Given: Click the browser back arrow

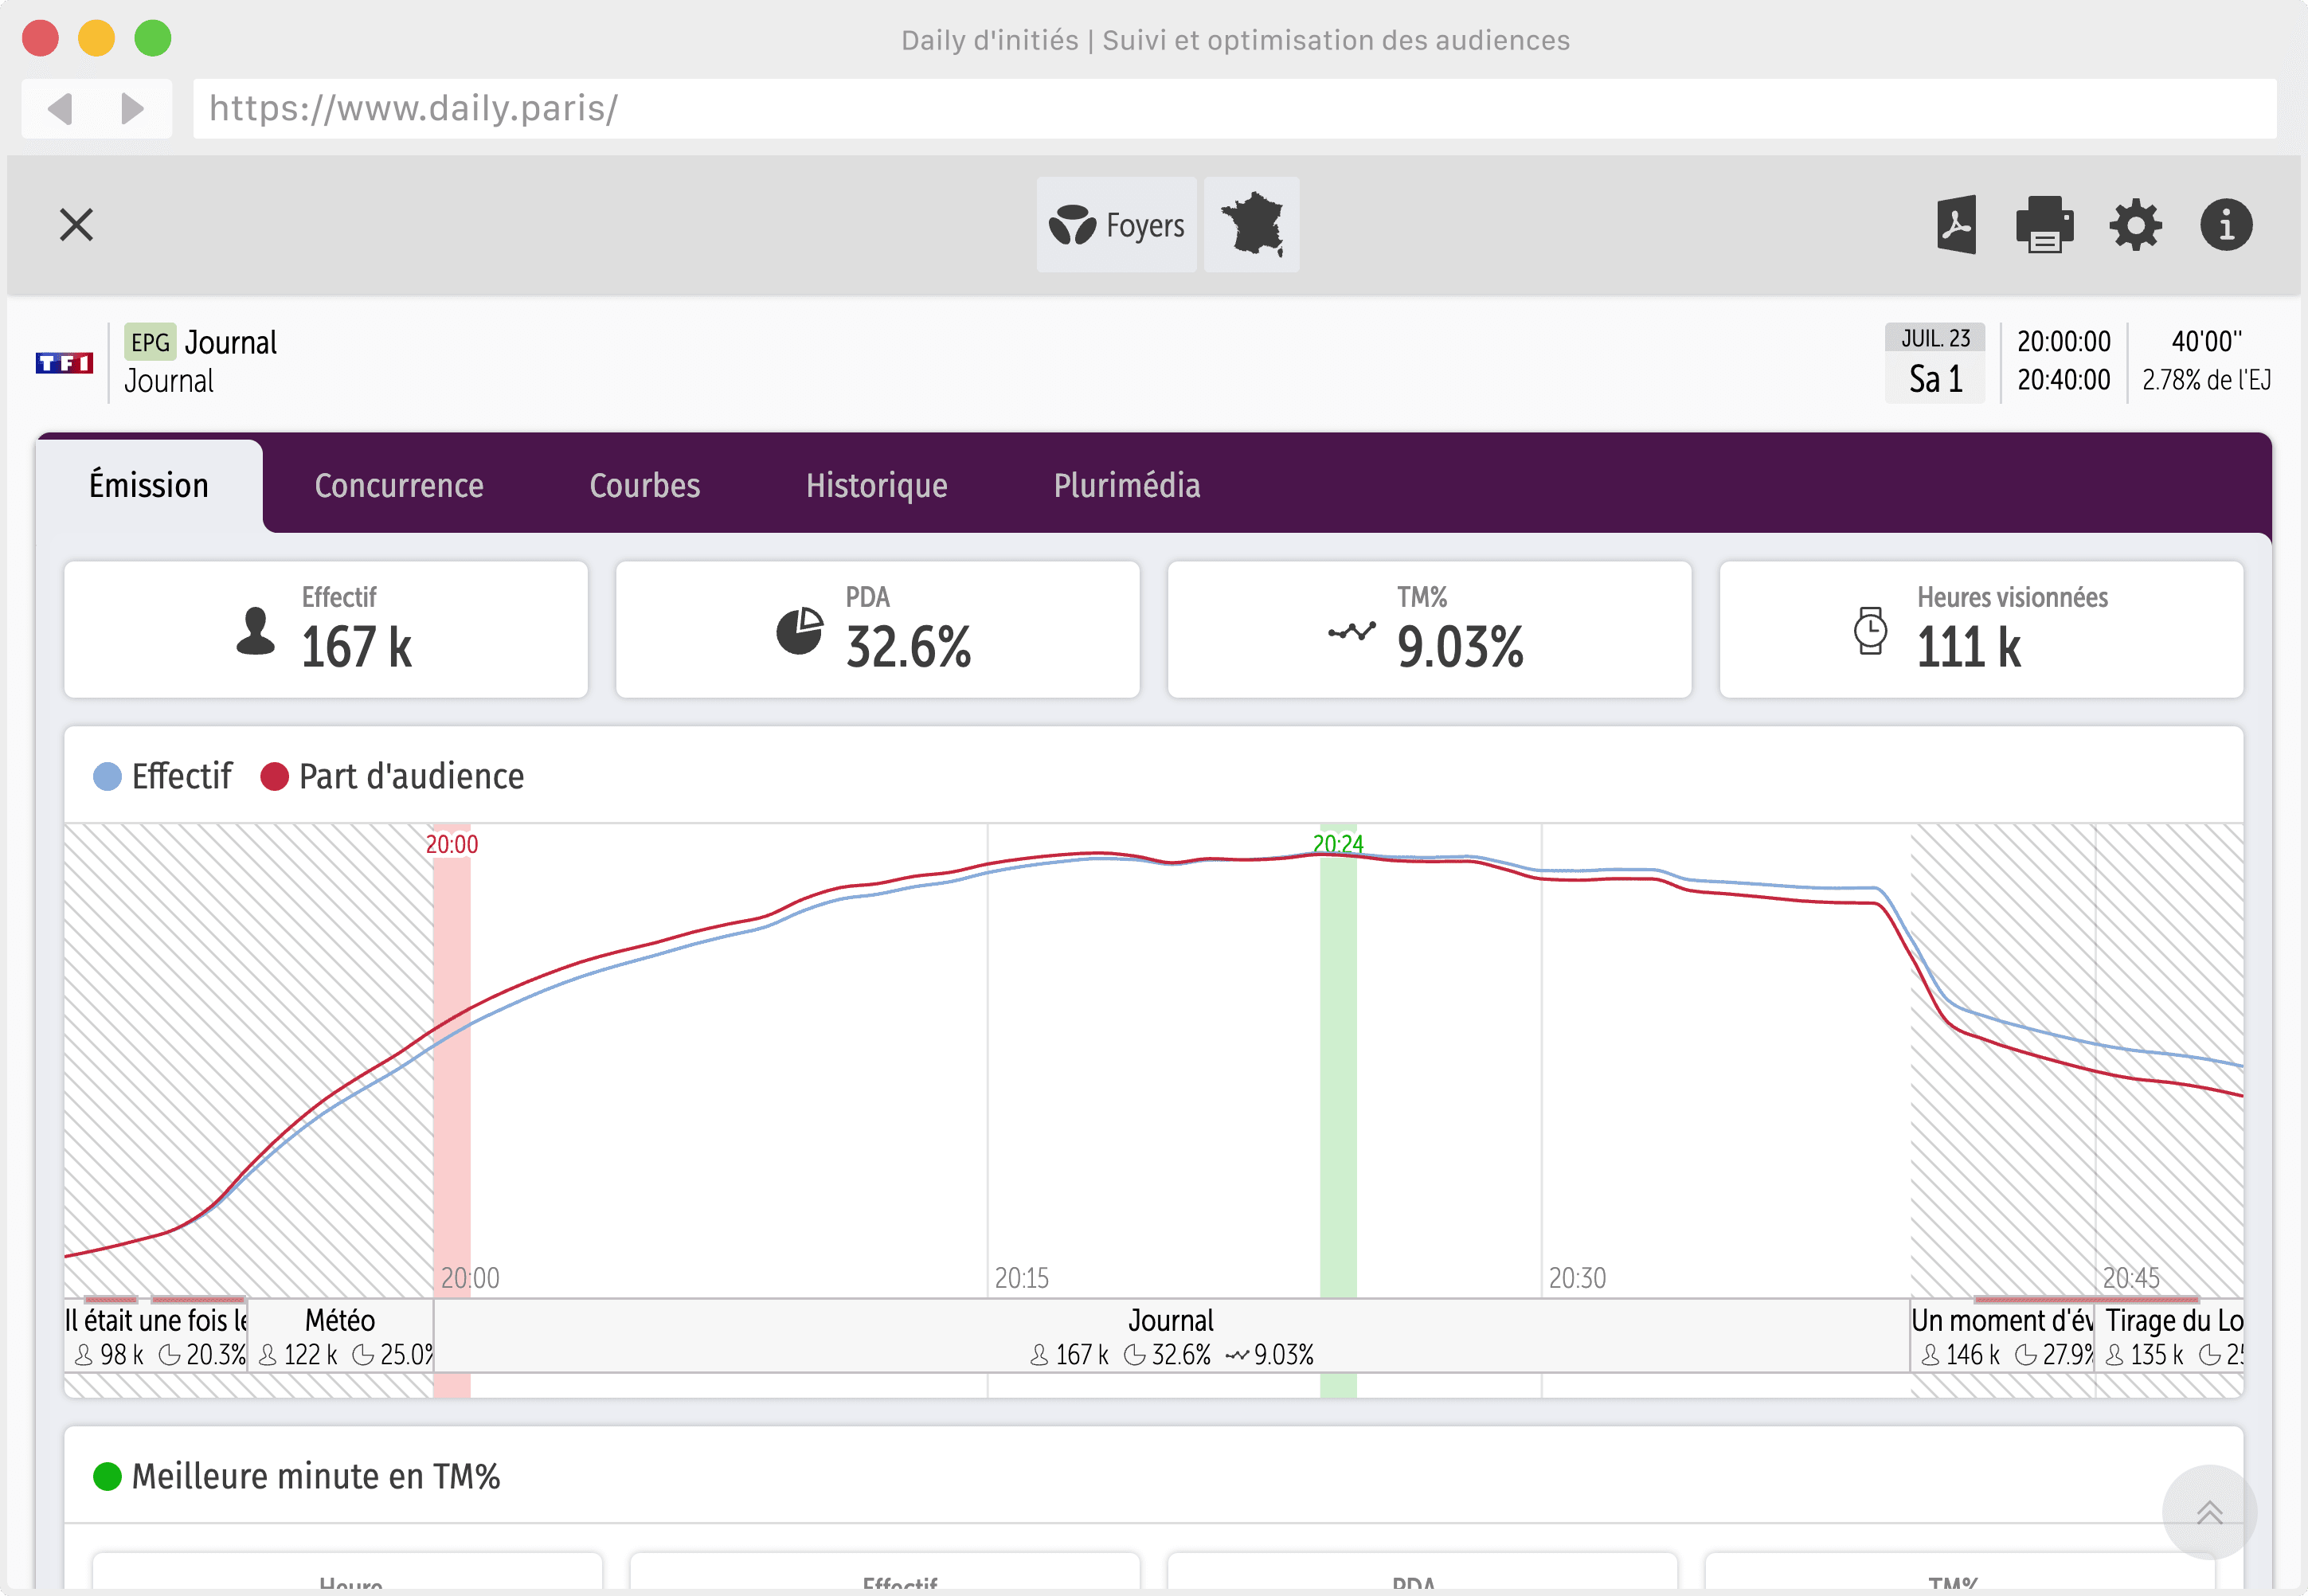Looking at the screenshot, I should pyautogui.click(x=60, y=108).
